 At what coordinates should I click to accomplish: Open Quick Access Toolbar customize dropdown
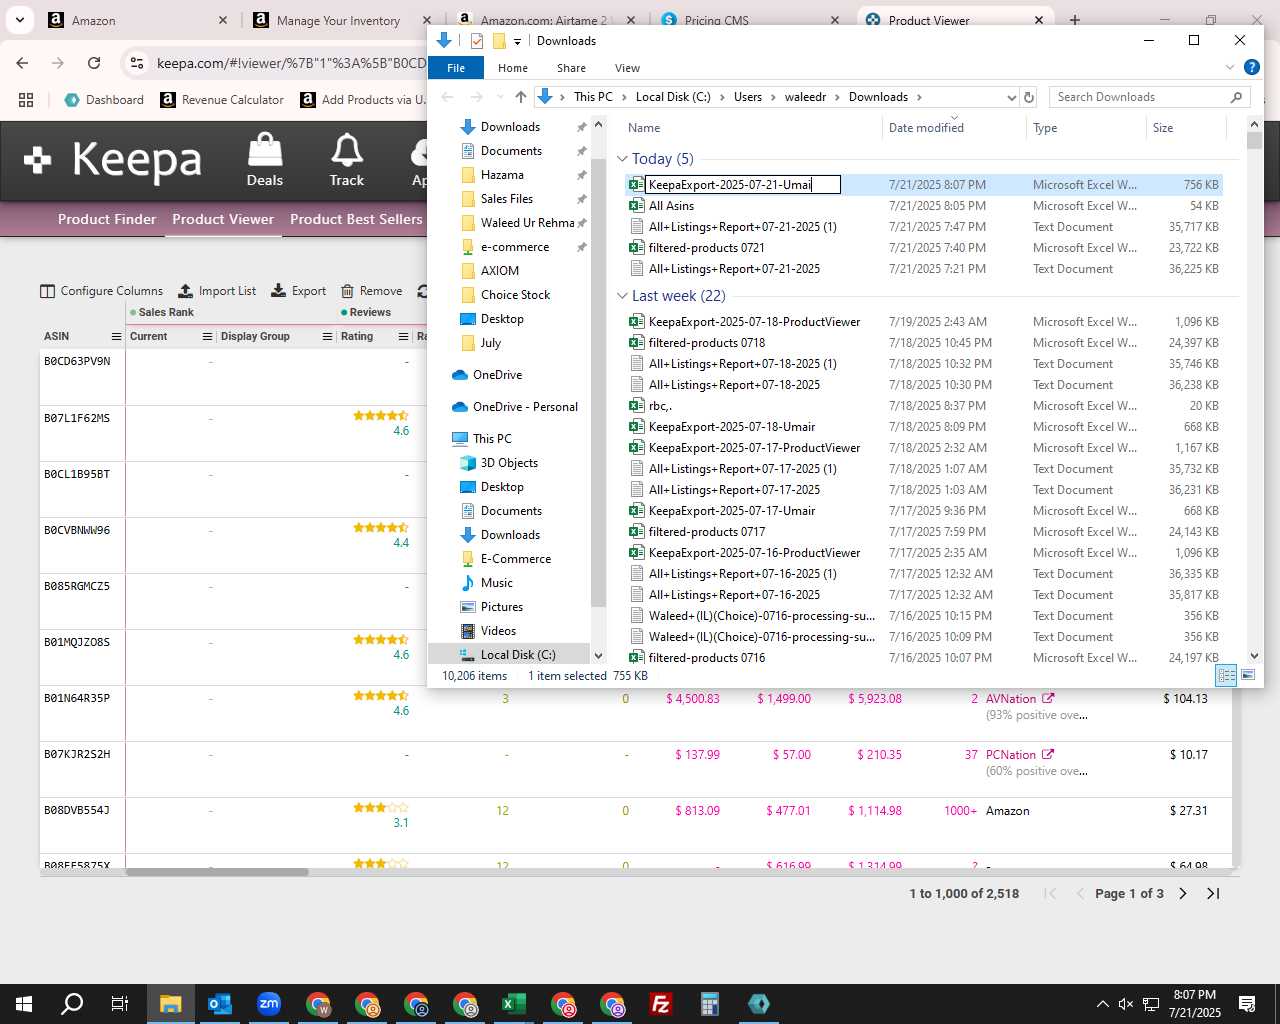[517, 41]
